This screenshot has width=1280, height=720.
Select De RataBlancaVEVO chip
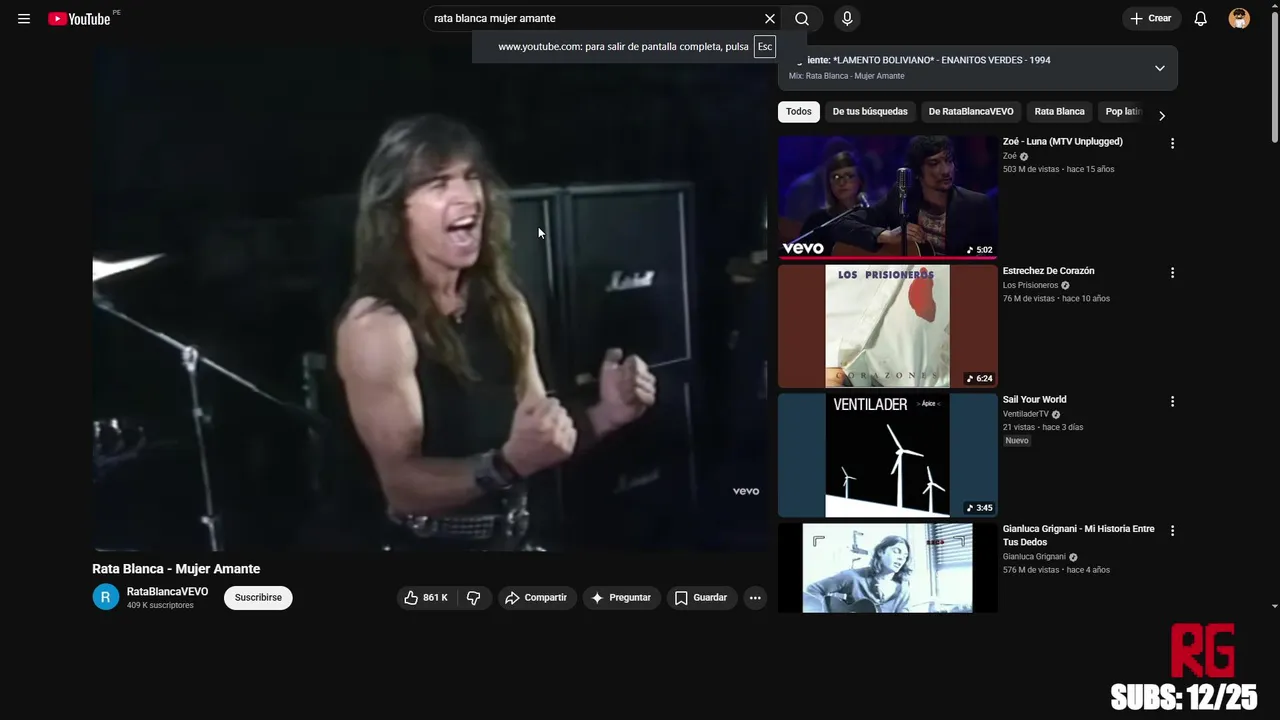[971, 112]
